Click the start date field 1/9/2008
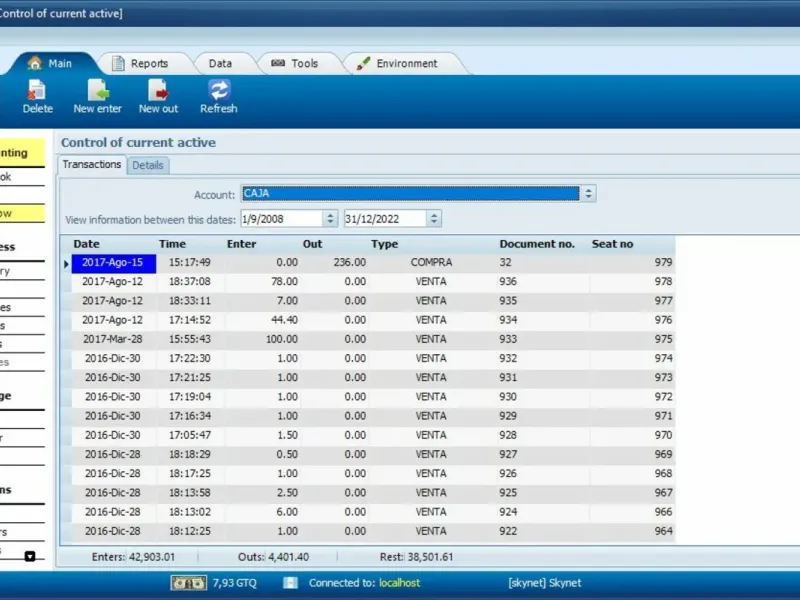Image resolution: width=800 pixels, height=600 pixels. coord(282,219)
